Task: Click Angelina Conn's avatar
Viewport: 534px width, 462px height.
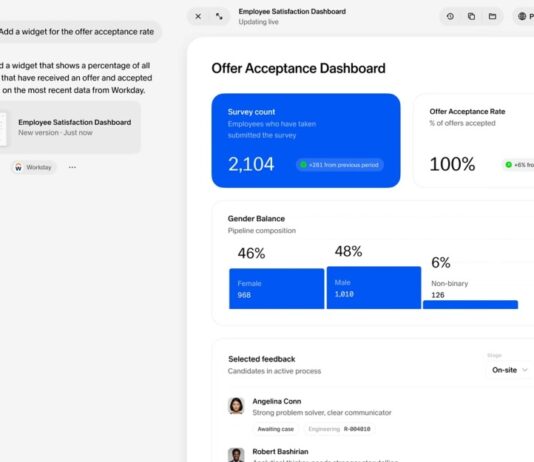Action: (x=236, y=405)
